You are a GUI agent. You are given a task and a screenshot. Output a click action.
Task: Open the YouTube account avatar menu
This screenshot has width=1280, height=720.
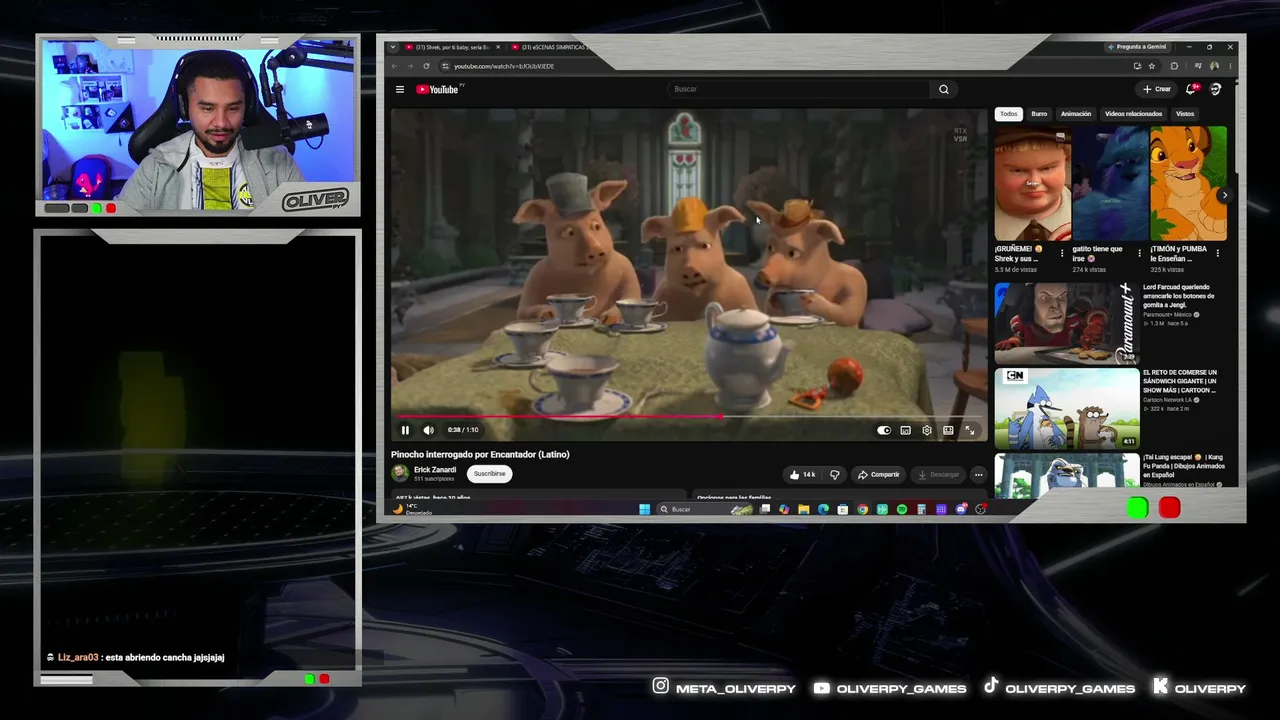[x=1216, y=89]
